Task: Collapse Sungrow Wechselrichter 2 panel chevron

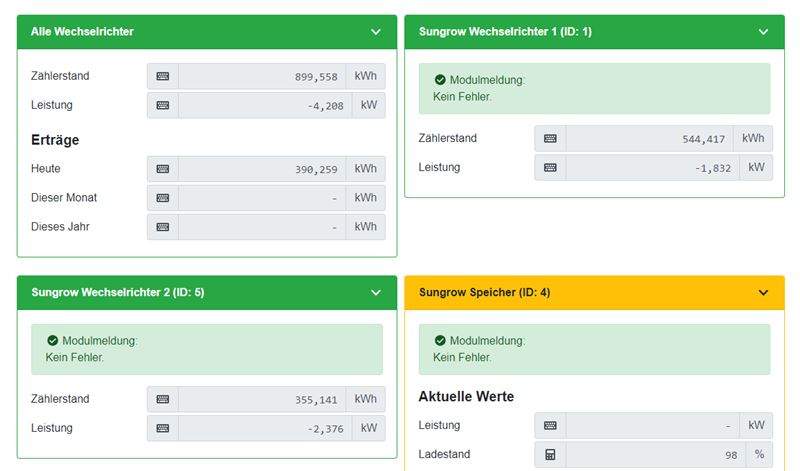Action: [x=376, y=293]
